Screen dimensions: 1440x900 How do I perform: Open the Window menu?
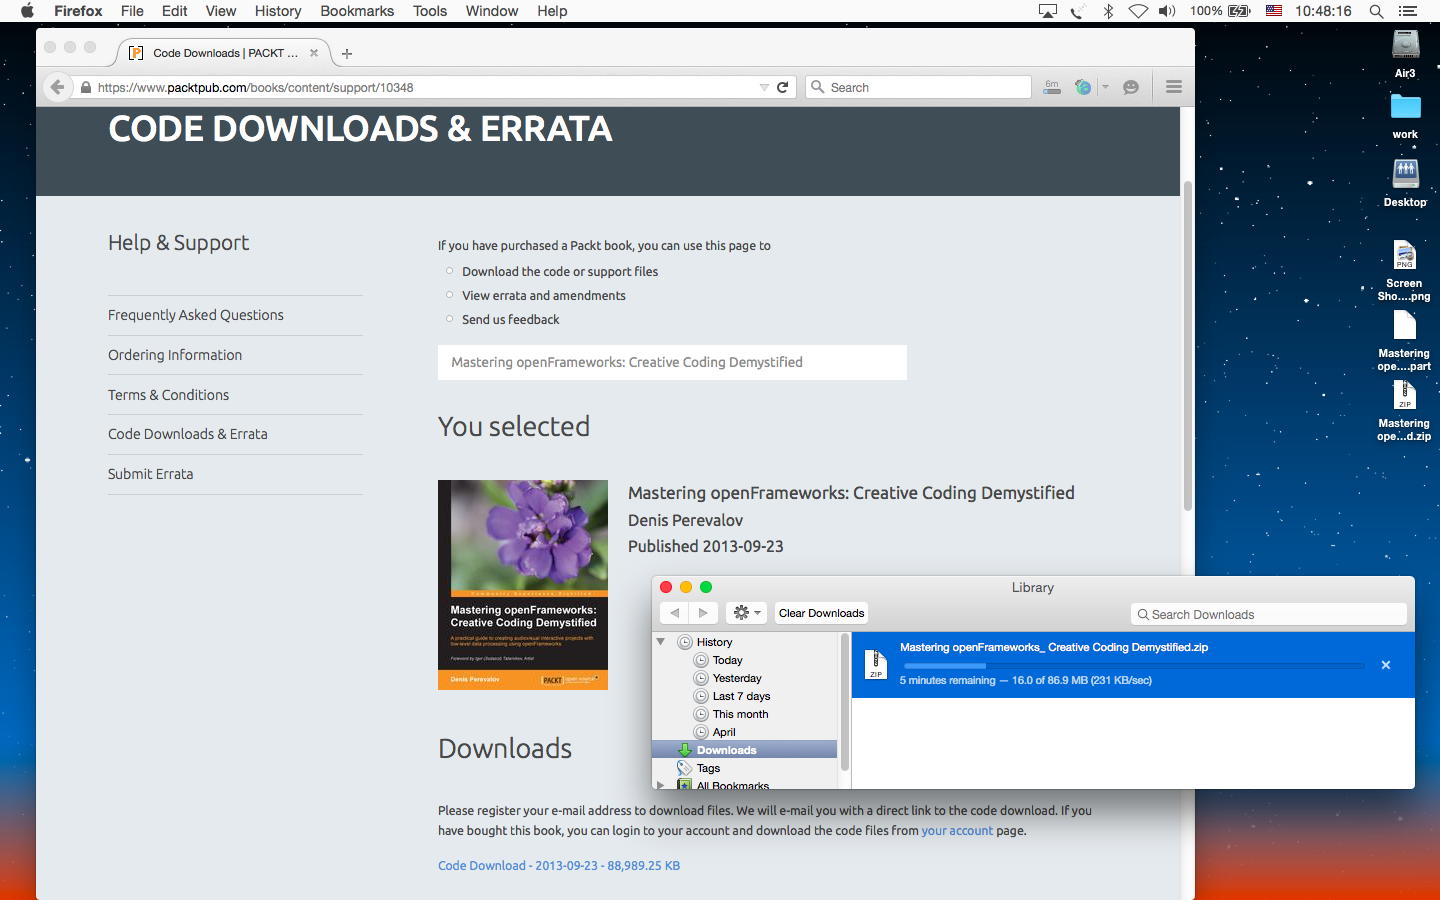tap(492, 11)
